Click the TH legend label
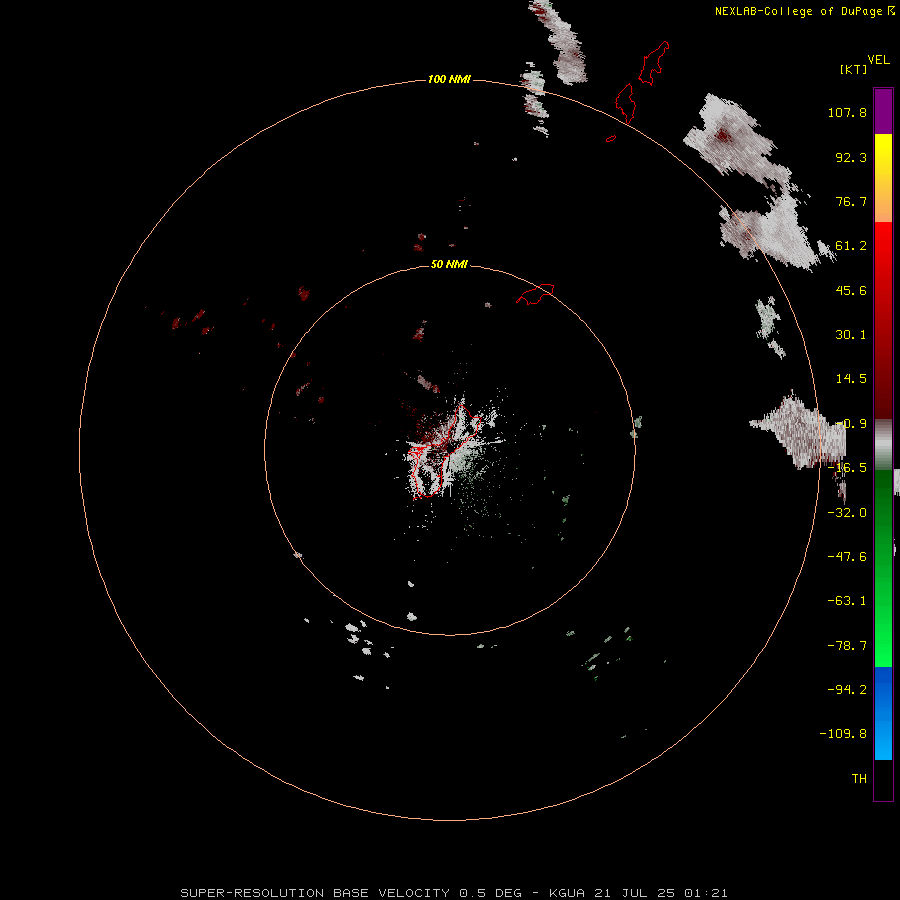 [859, 779]
